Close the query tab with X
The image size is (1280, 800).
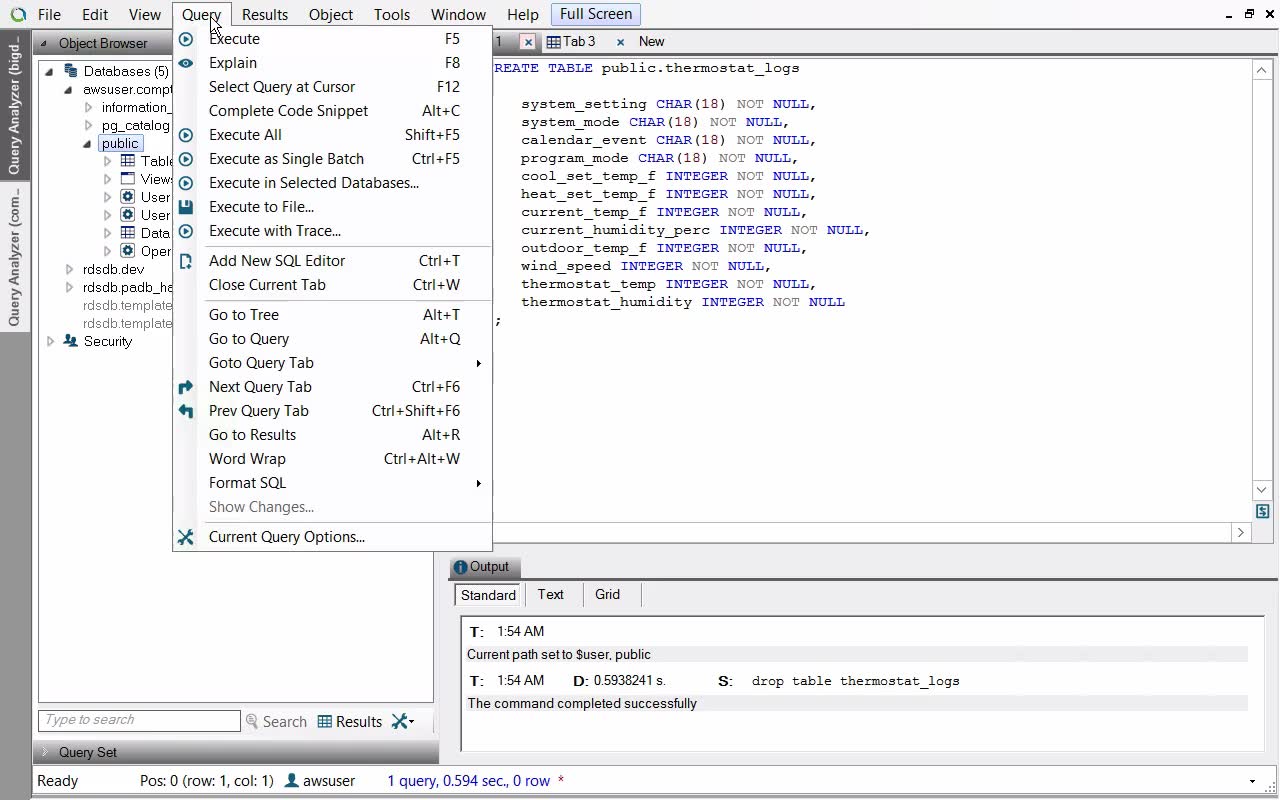click(528, 42)
